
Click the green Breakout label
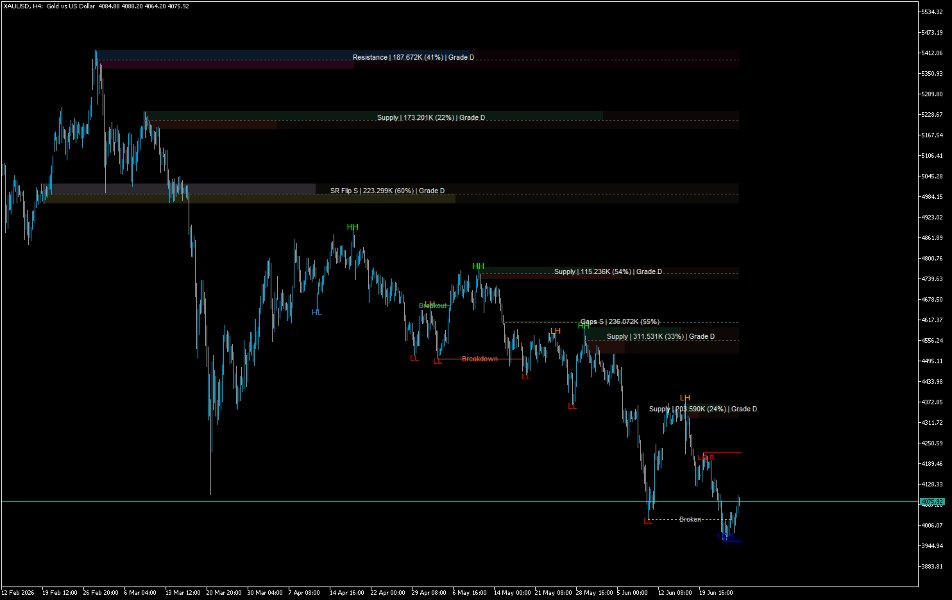pos(433,305)
